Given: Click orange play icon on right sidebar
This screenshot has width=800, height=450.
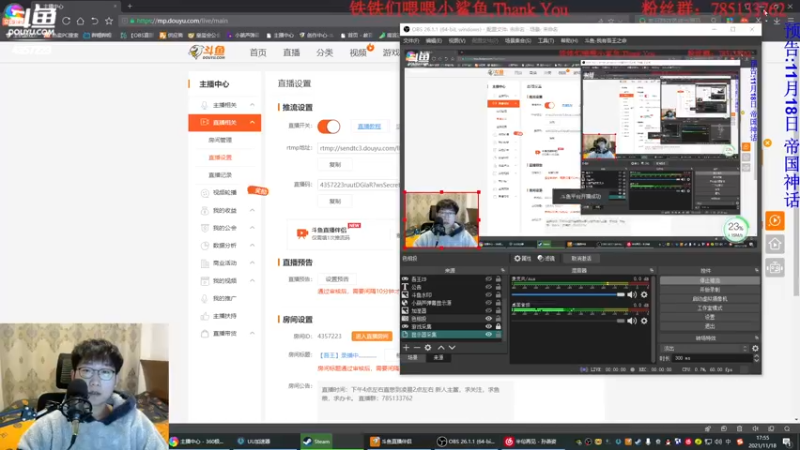Looking at the screenshot, I should (x=774, y=221).
